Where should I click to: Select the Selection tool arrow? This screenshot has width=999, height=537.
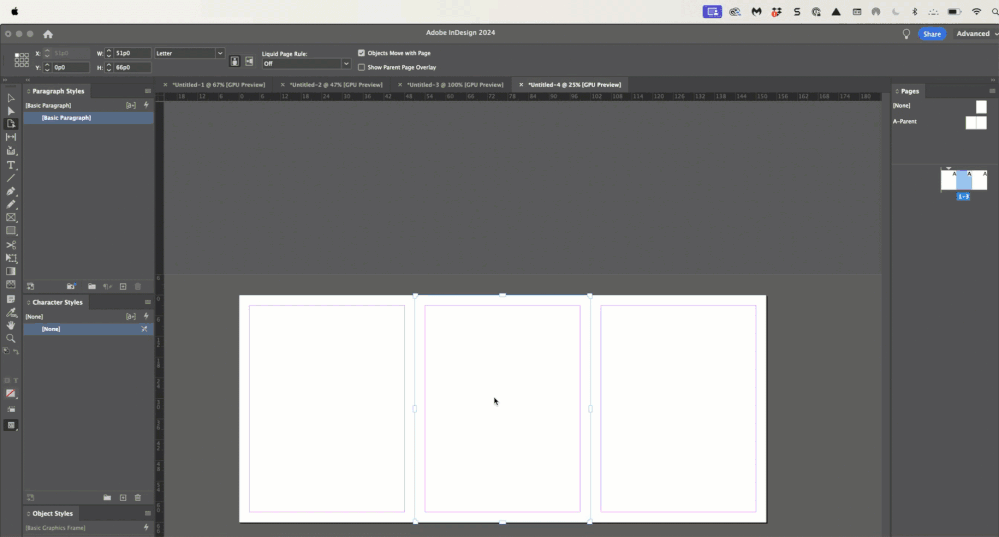click(x=11, y=97)
